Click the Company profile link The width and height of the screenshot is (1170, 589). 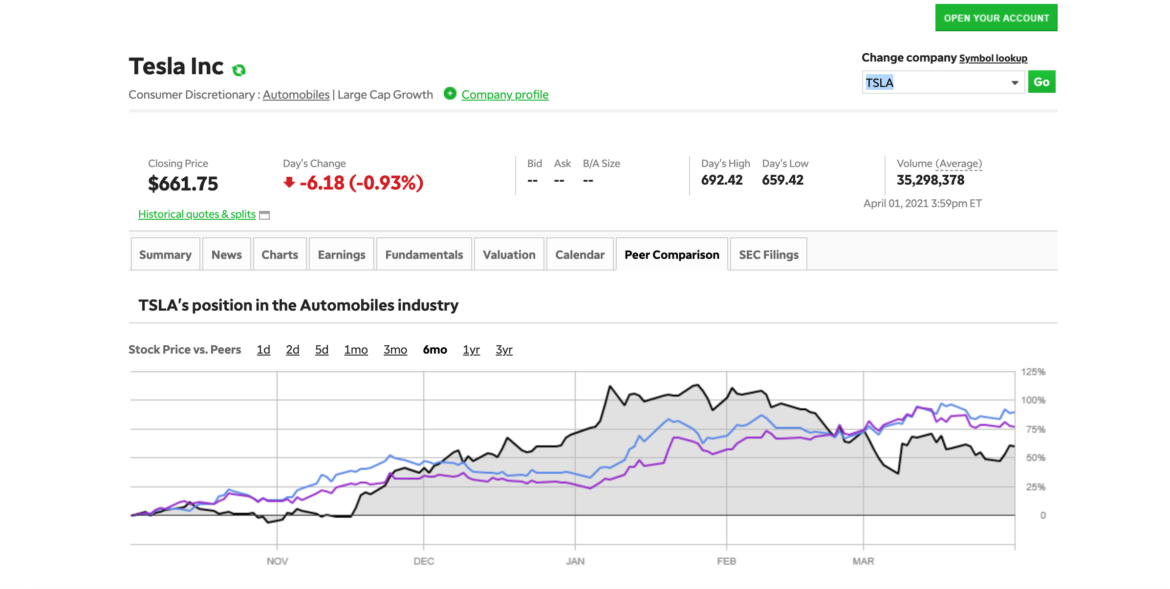pyautogui.click(x=505, y=94)
